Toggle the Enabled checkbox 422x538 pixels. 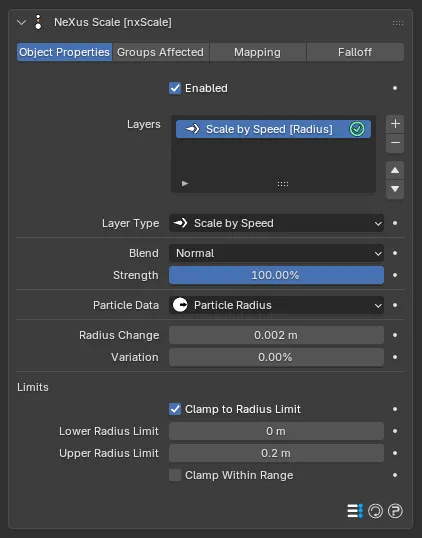(x=175, y=88)
